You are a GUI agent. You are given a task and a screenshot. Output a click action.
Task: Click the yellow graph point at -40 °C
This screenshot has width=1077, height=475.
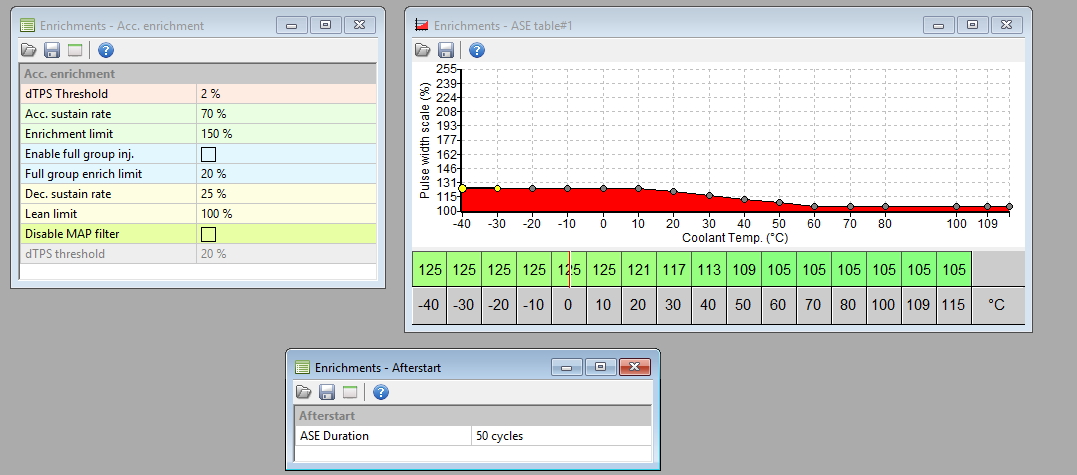pyautogui.click(x=462, y=188)
